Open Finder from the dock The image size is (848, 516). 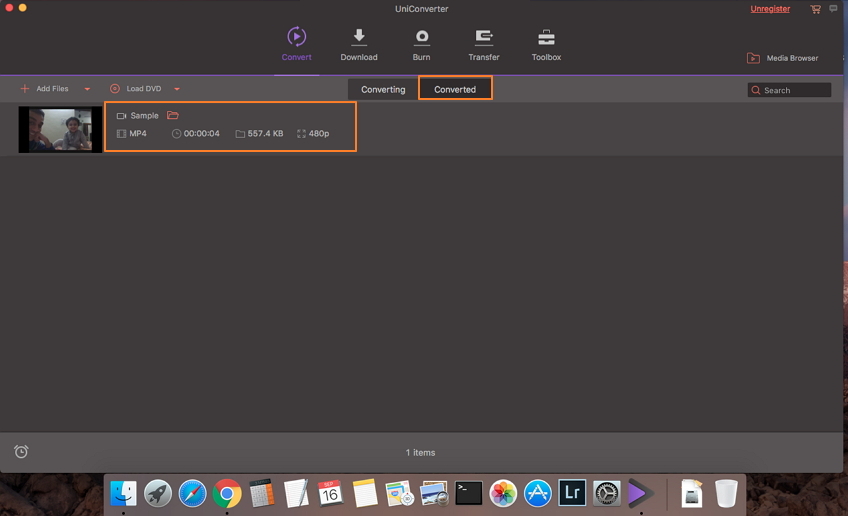pyautogui.click(x=123, y=493)
